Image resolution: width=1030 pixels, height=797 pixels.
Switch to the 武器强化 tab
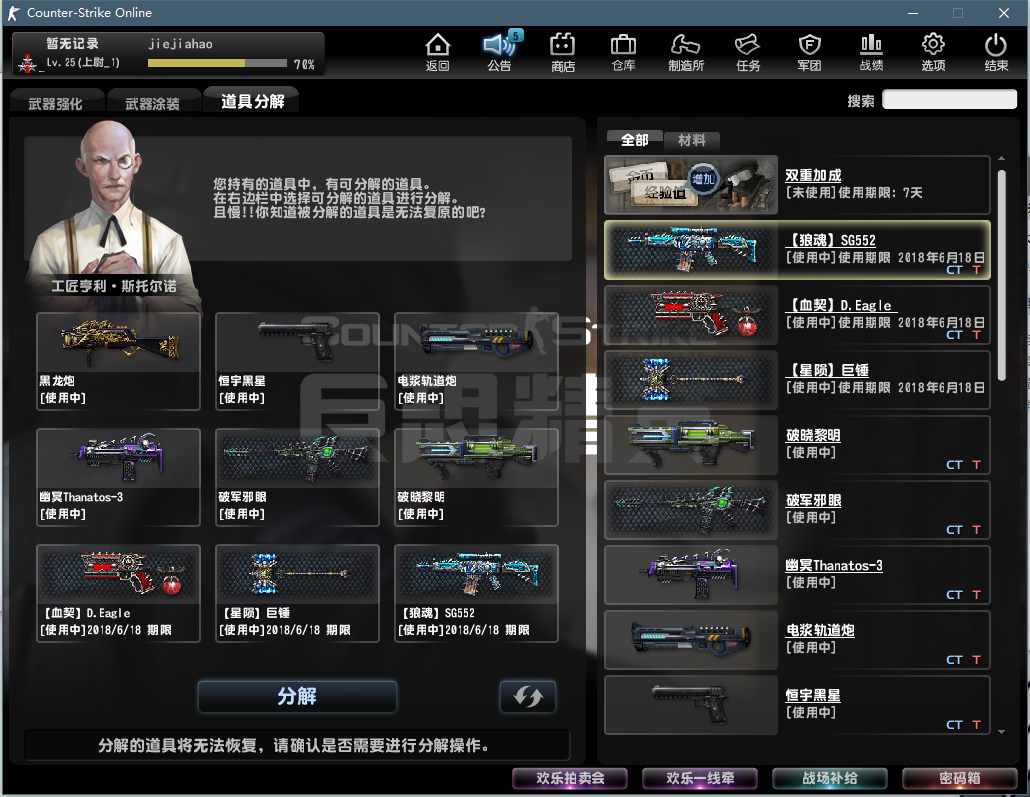coord(56,103)
